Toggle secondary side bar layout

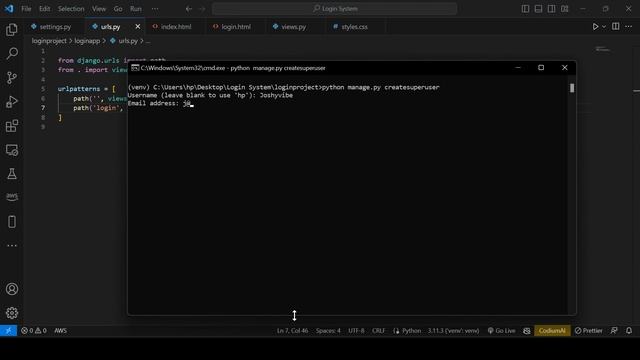click(551, 9)
